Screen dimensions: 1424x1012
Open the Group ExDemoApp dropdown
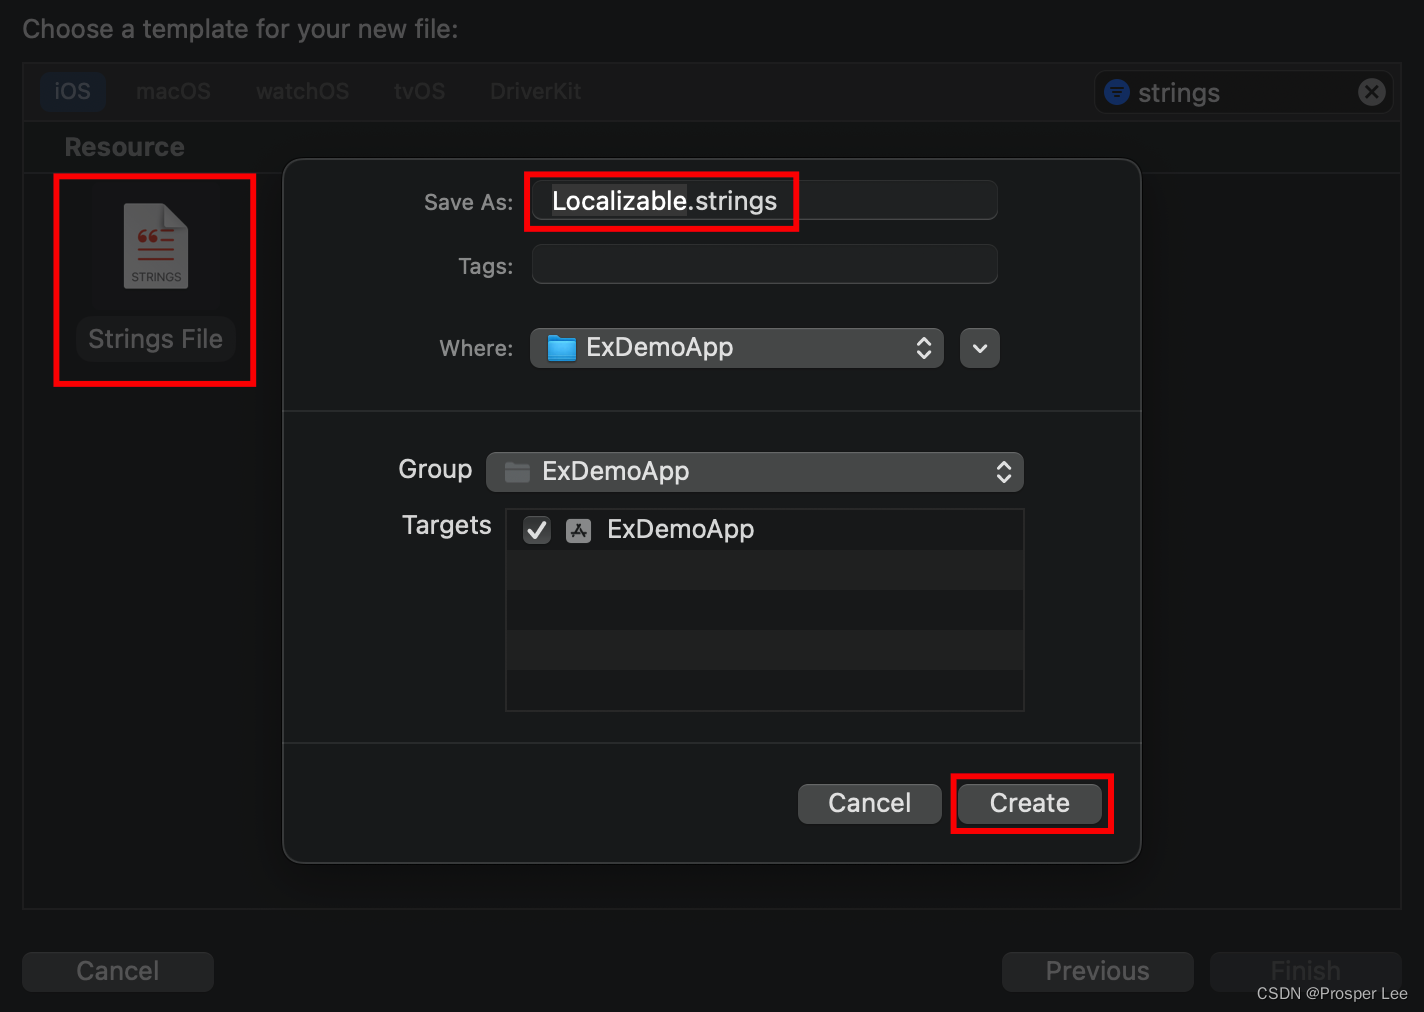755,472
